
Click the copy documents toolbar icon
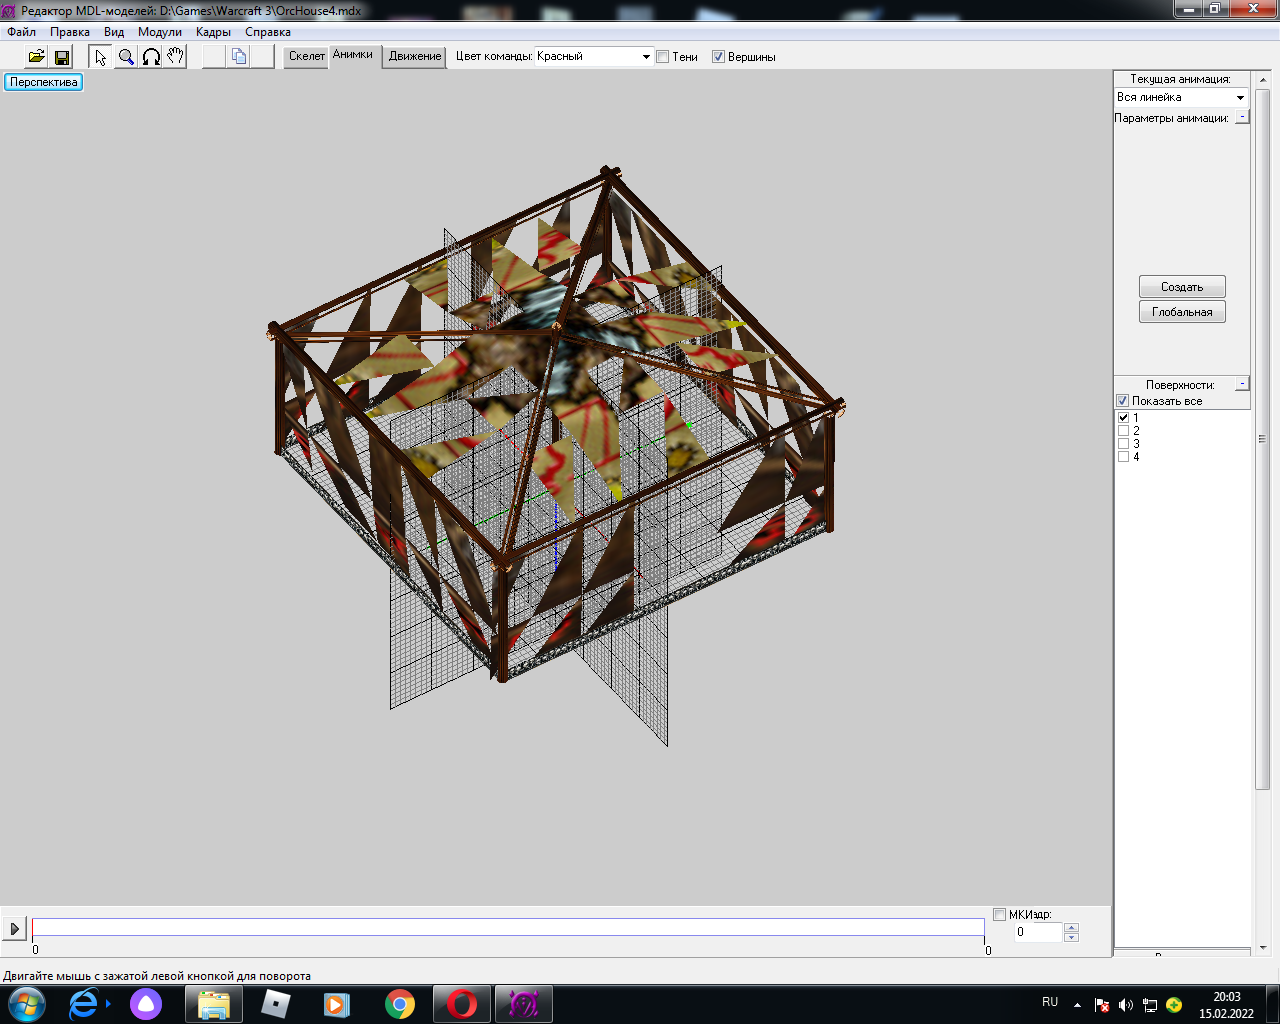coord(239,57)
